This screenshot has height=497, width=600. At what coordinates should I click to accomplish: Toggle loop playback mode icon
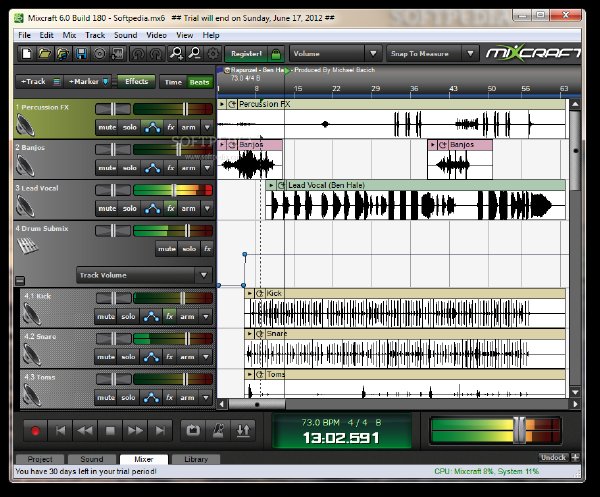click(193, 431)
